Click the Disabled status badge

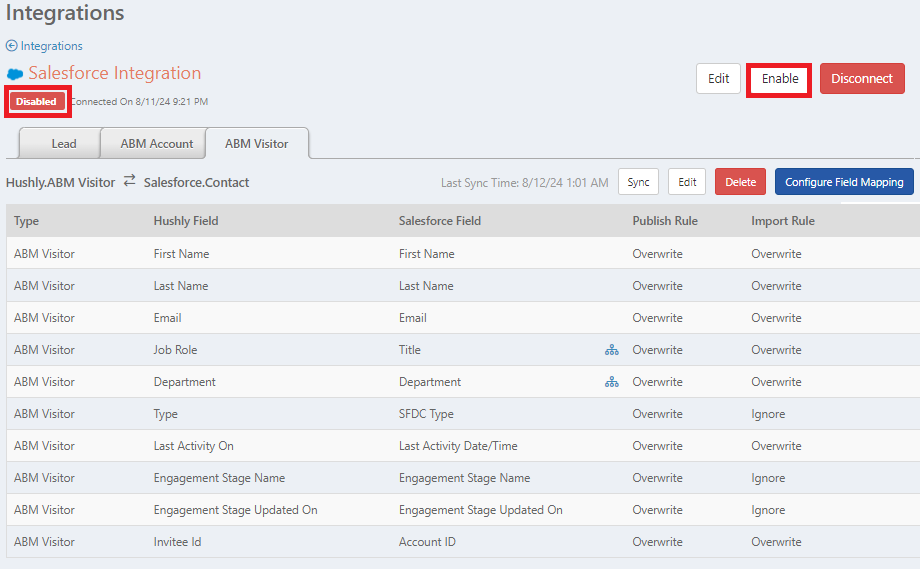pyautogui.click(x=36, y=101)
